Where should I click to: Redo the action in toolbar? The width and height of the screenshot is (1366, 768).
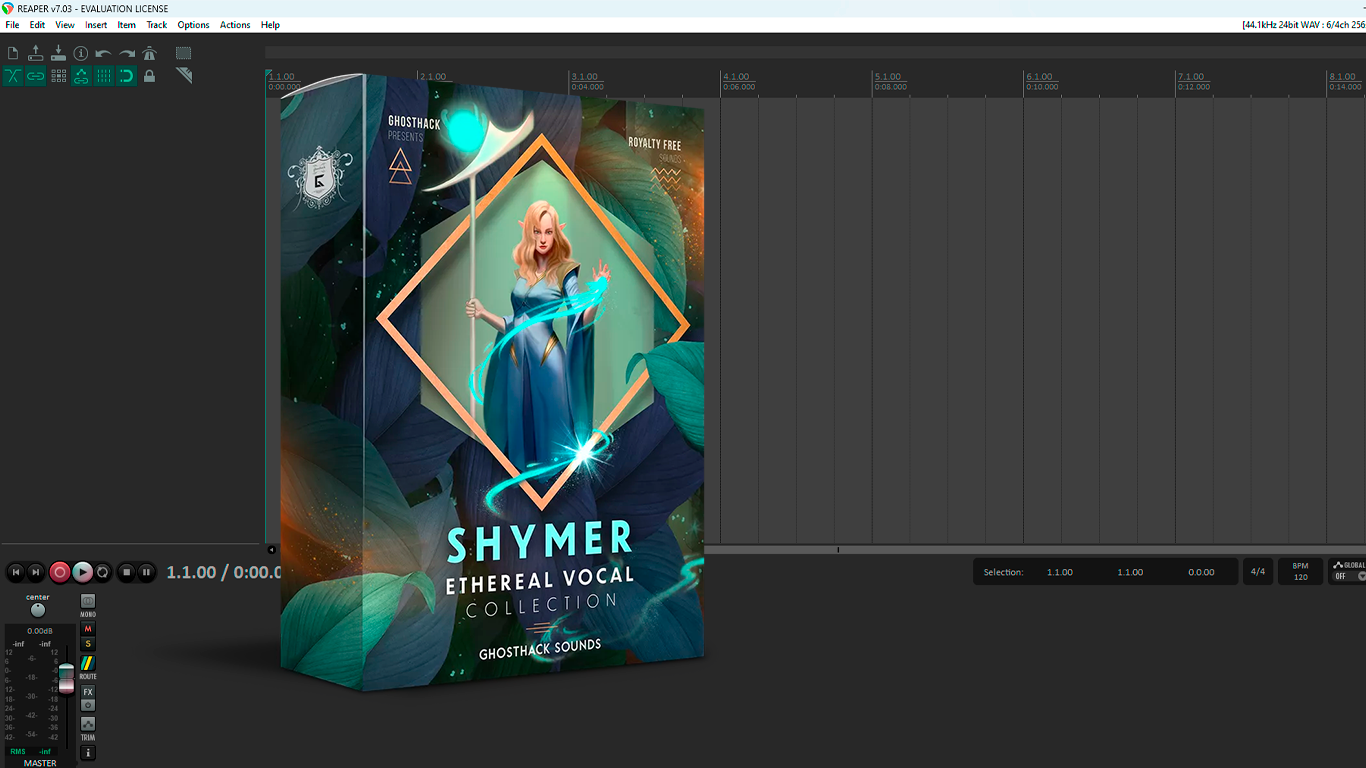[x=127, y=53]
